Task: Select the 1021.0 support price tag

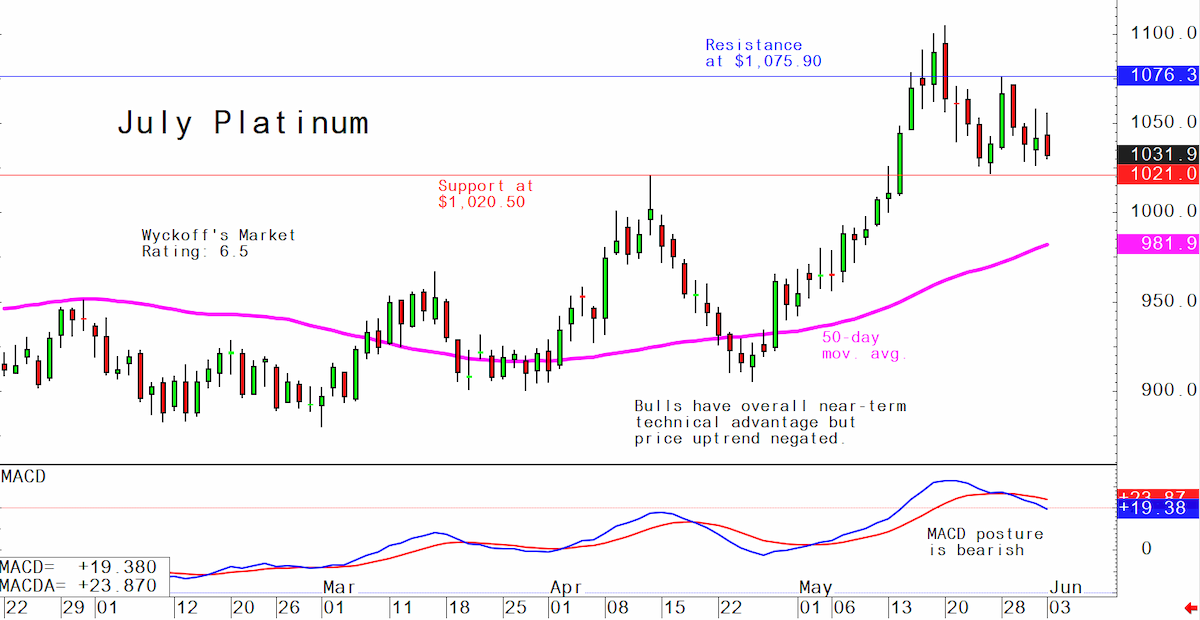Action: tap(1158, 174)
